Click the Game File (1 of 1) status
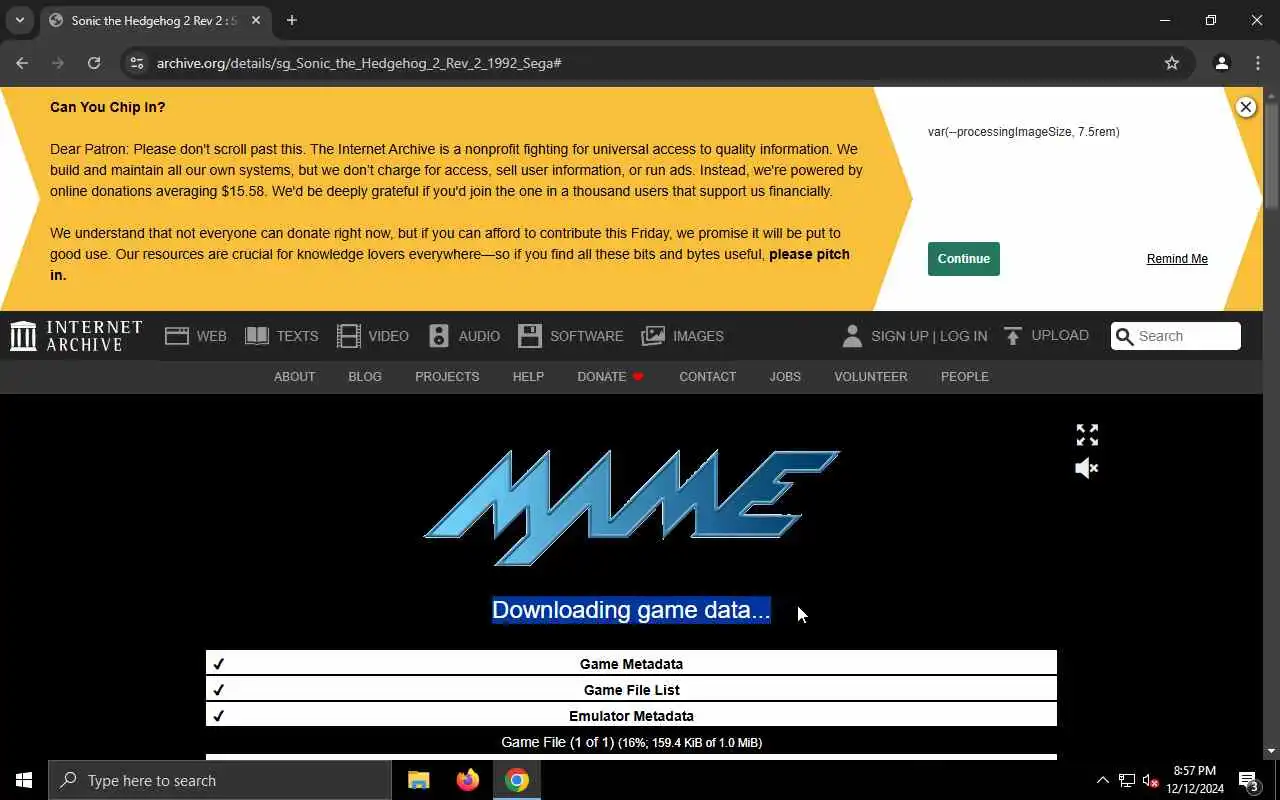 pyautogui.click(x=631, y=742)
